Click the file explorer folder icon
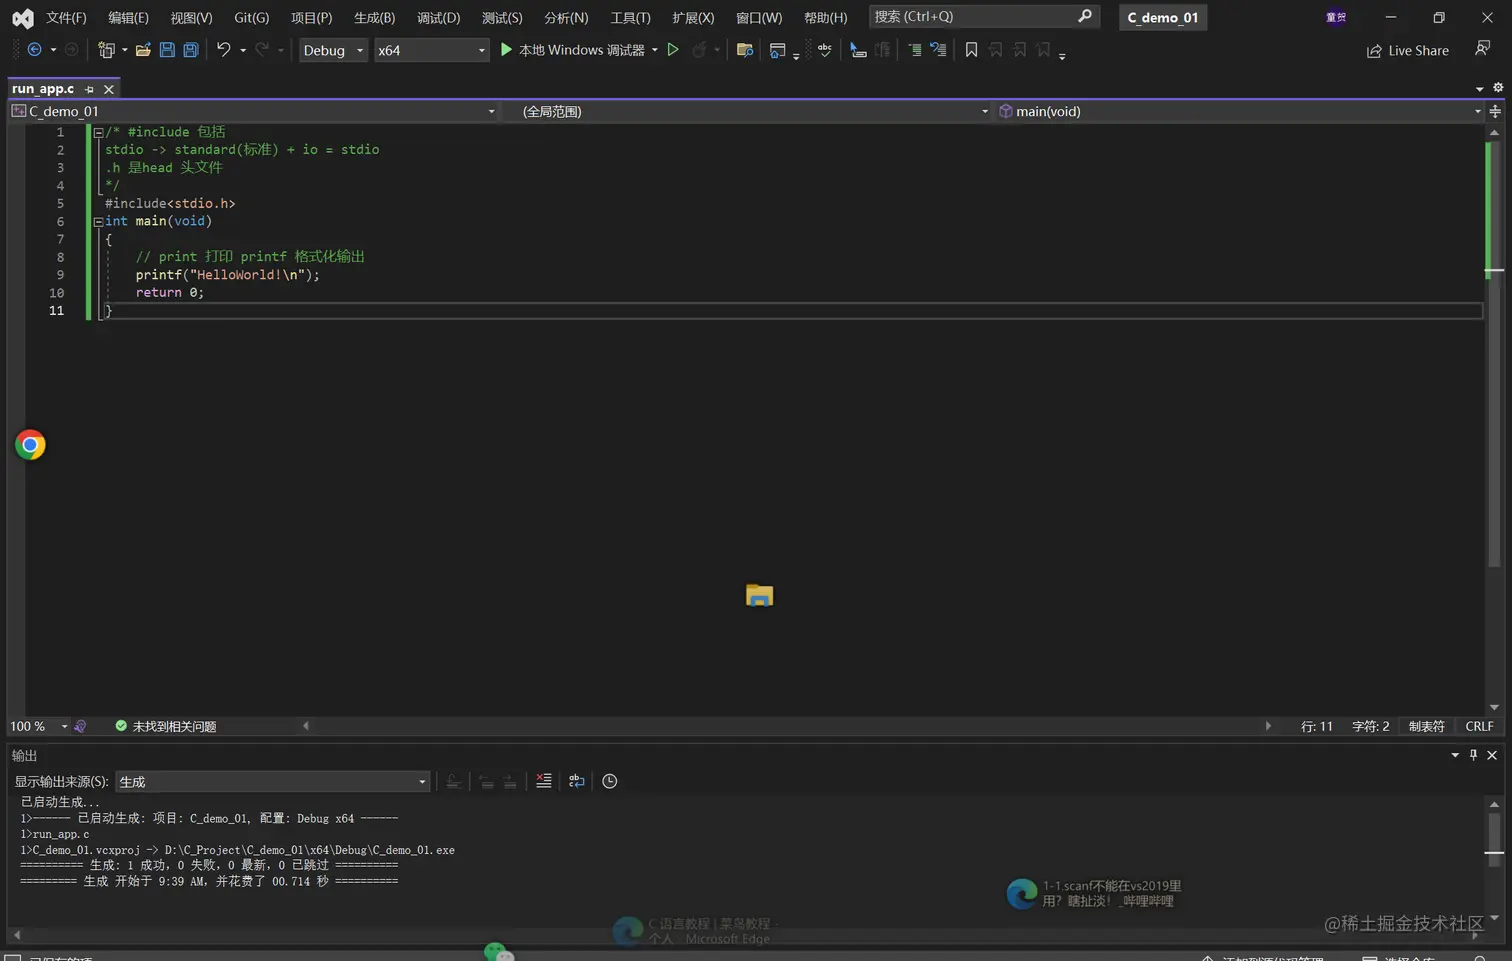This screenshot has height=961, width=1512. click(x=759, y=595)
